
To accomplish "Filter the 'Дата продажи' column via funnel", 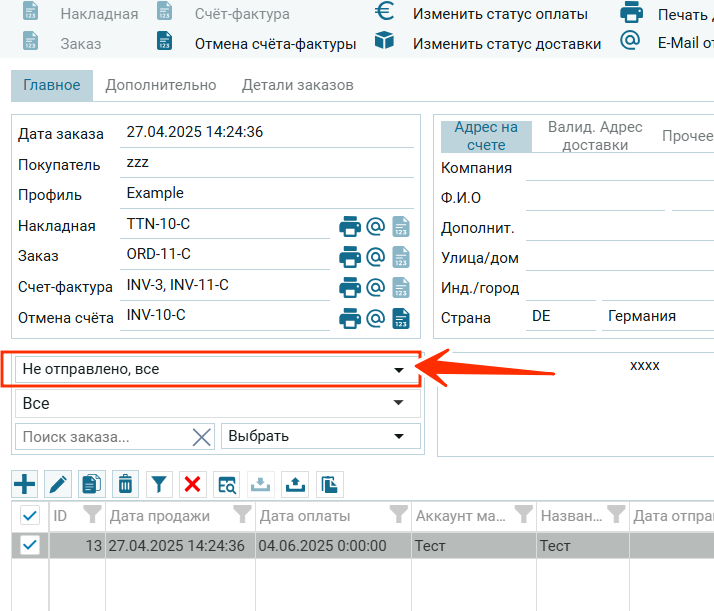I will (242, 515).
